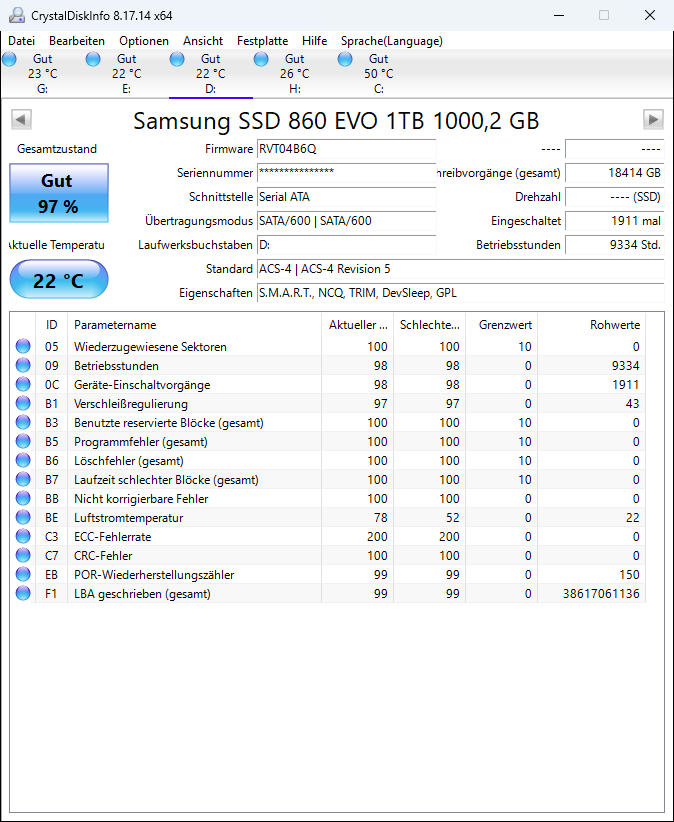Click the Laufwerksbuchstaben field D:
This screenshot has width=674, height=822.
(x=346, y=245)
